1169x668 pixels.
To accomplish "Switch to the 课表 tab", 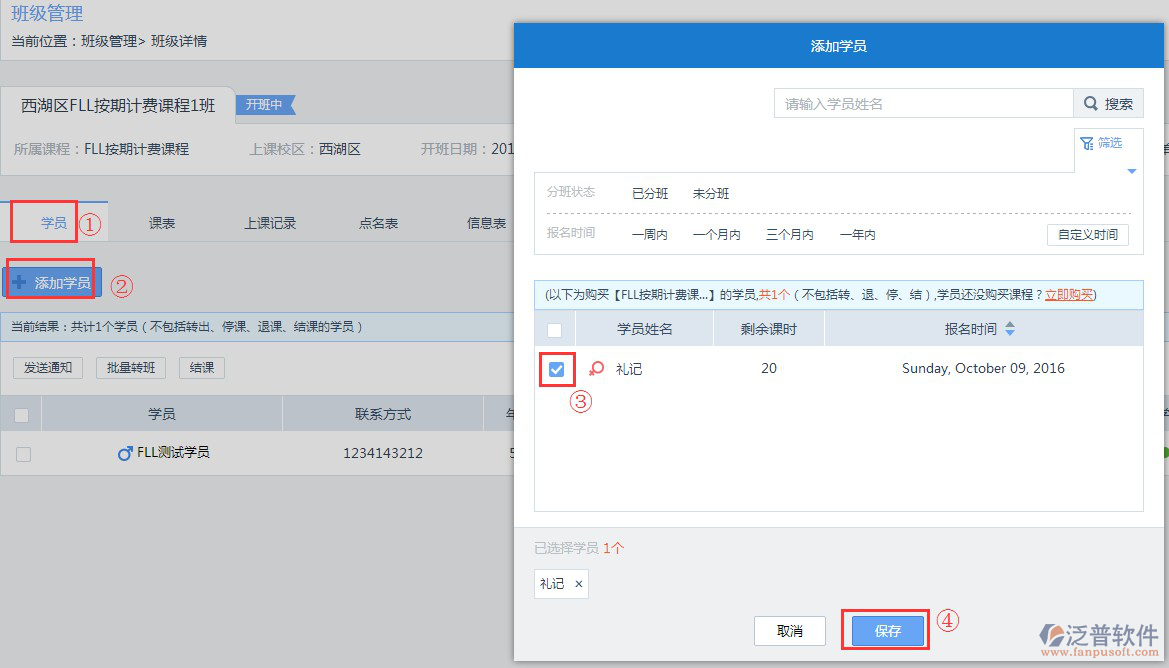I will (160, 222).
